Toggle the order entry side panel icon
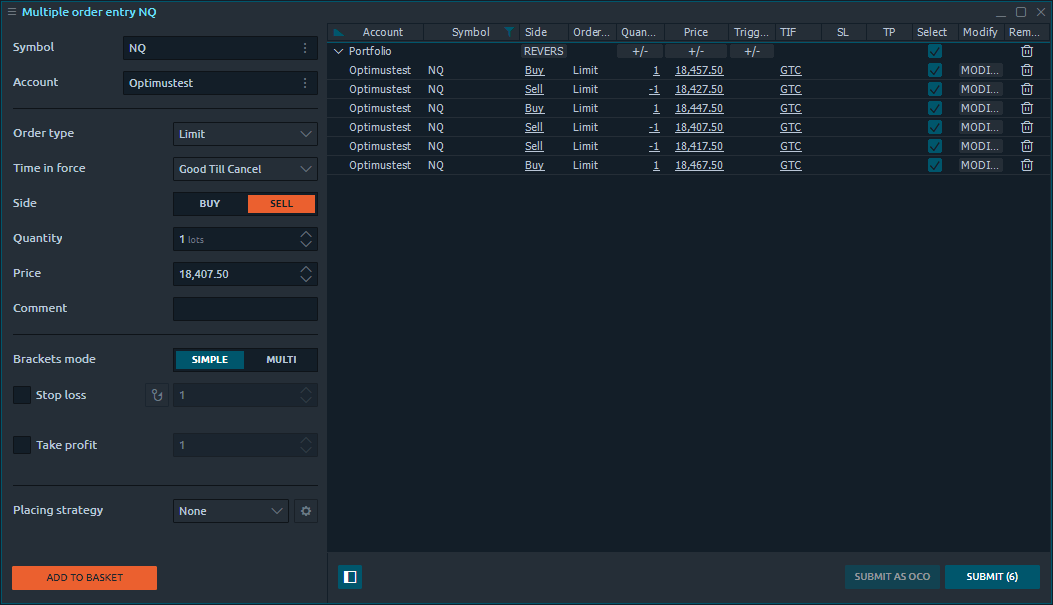 [350, 577]
